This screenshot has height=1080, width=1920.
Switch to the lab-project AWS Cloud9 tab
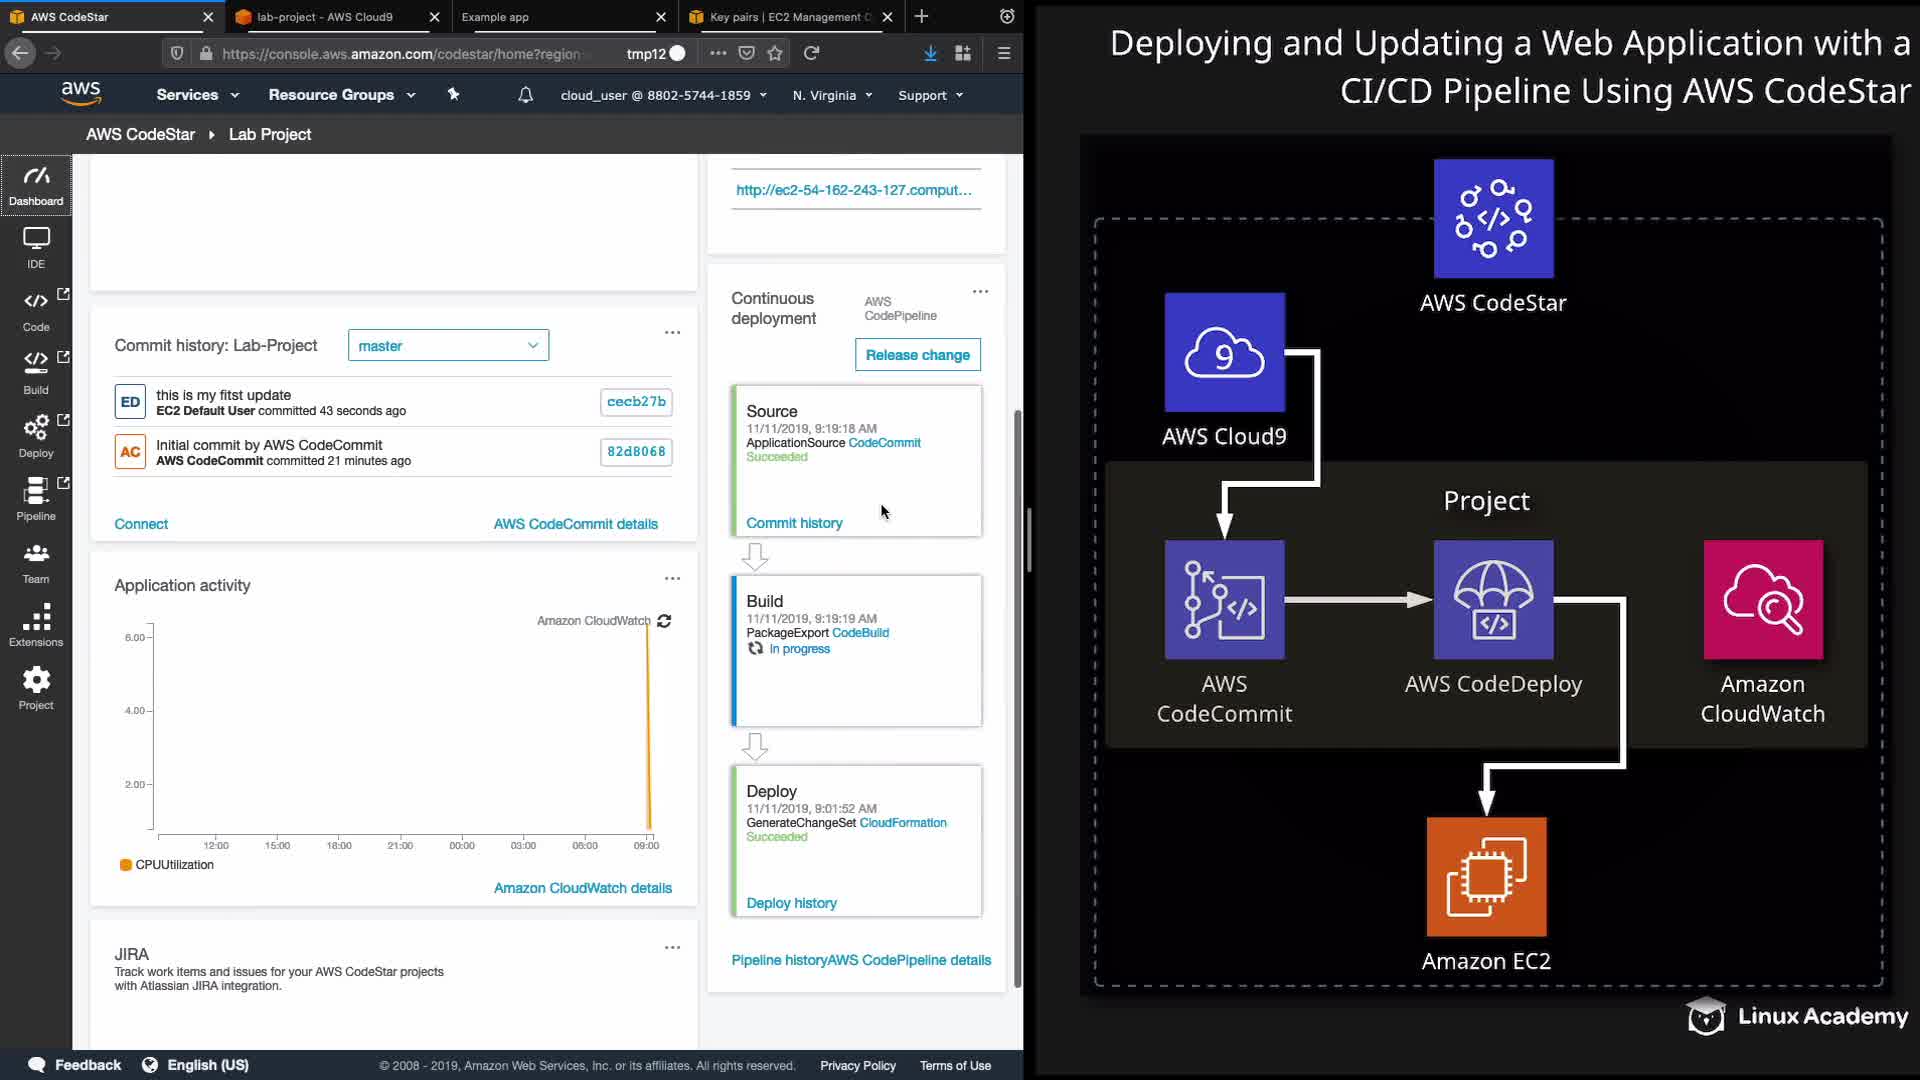point(325,17)
